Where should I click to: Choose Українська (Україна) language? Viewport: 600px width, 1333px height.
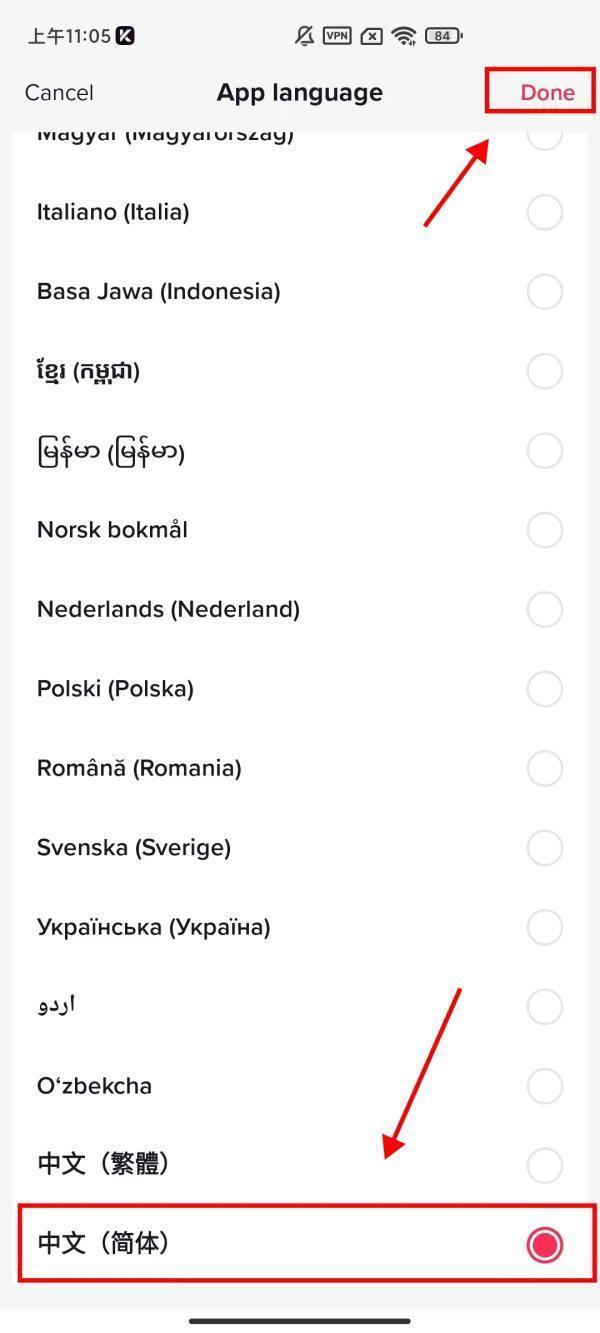[x=300, y=926]
